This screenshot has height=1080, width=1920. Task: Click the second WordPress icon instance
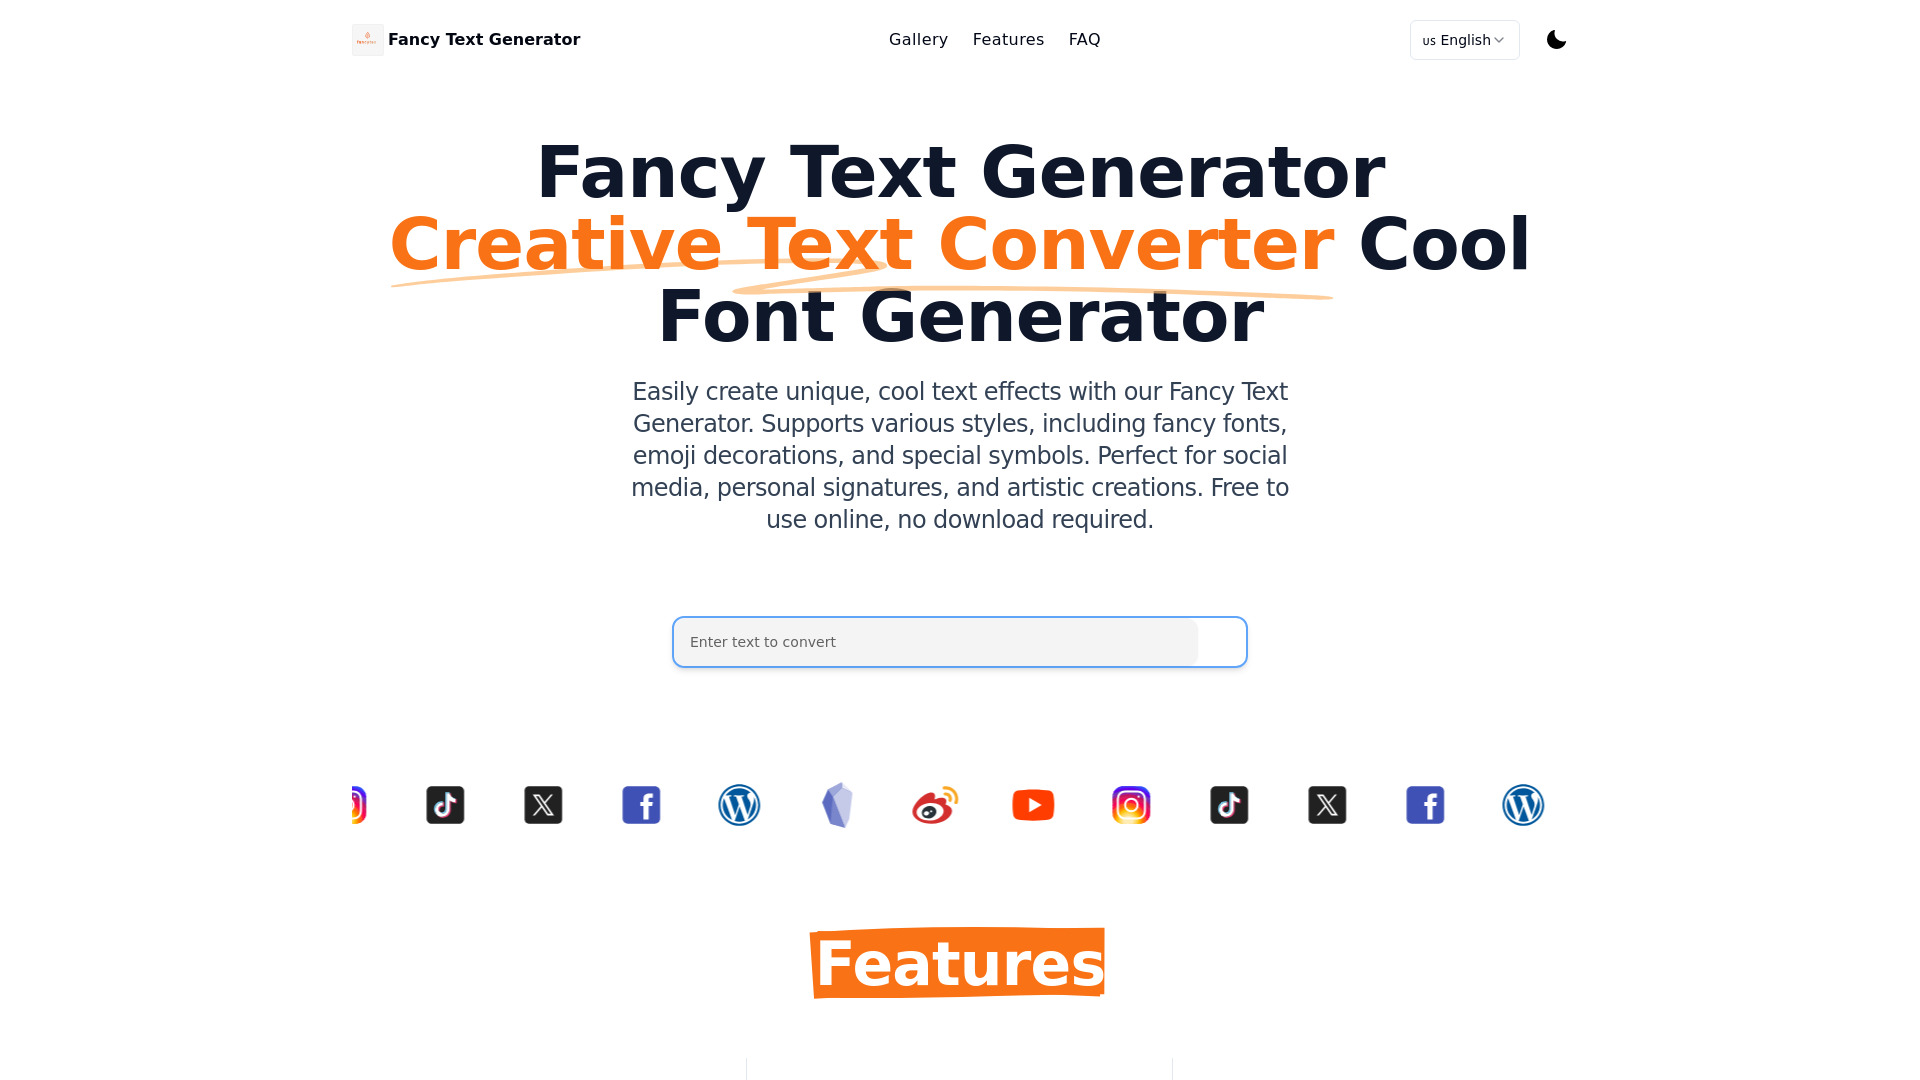click(1523, 804)
